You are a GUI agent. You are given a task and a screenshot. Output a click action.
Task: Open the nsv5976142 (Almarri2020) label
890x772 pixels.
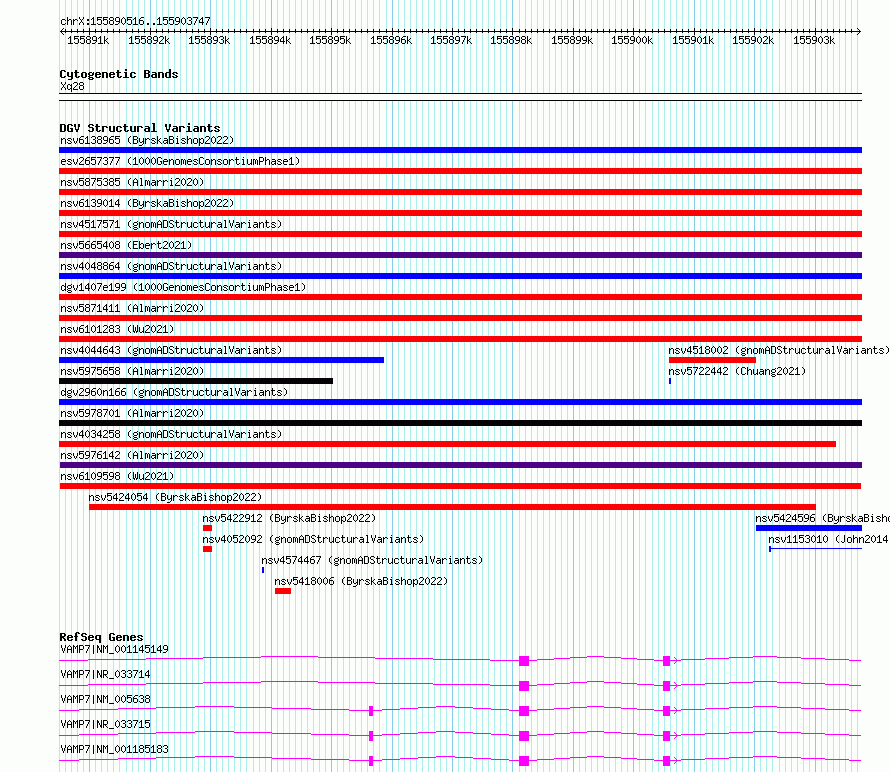132,455
